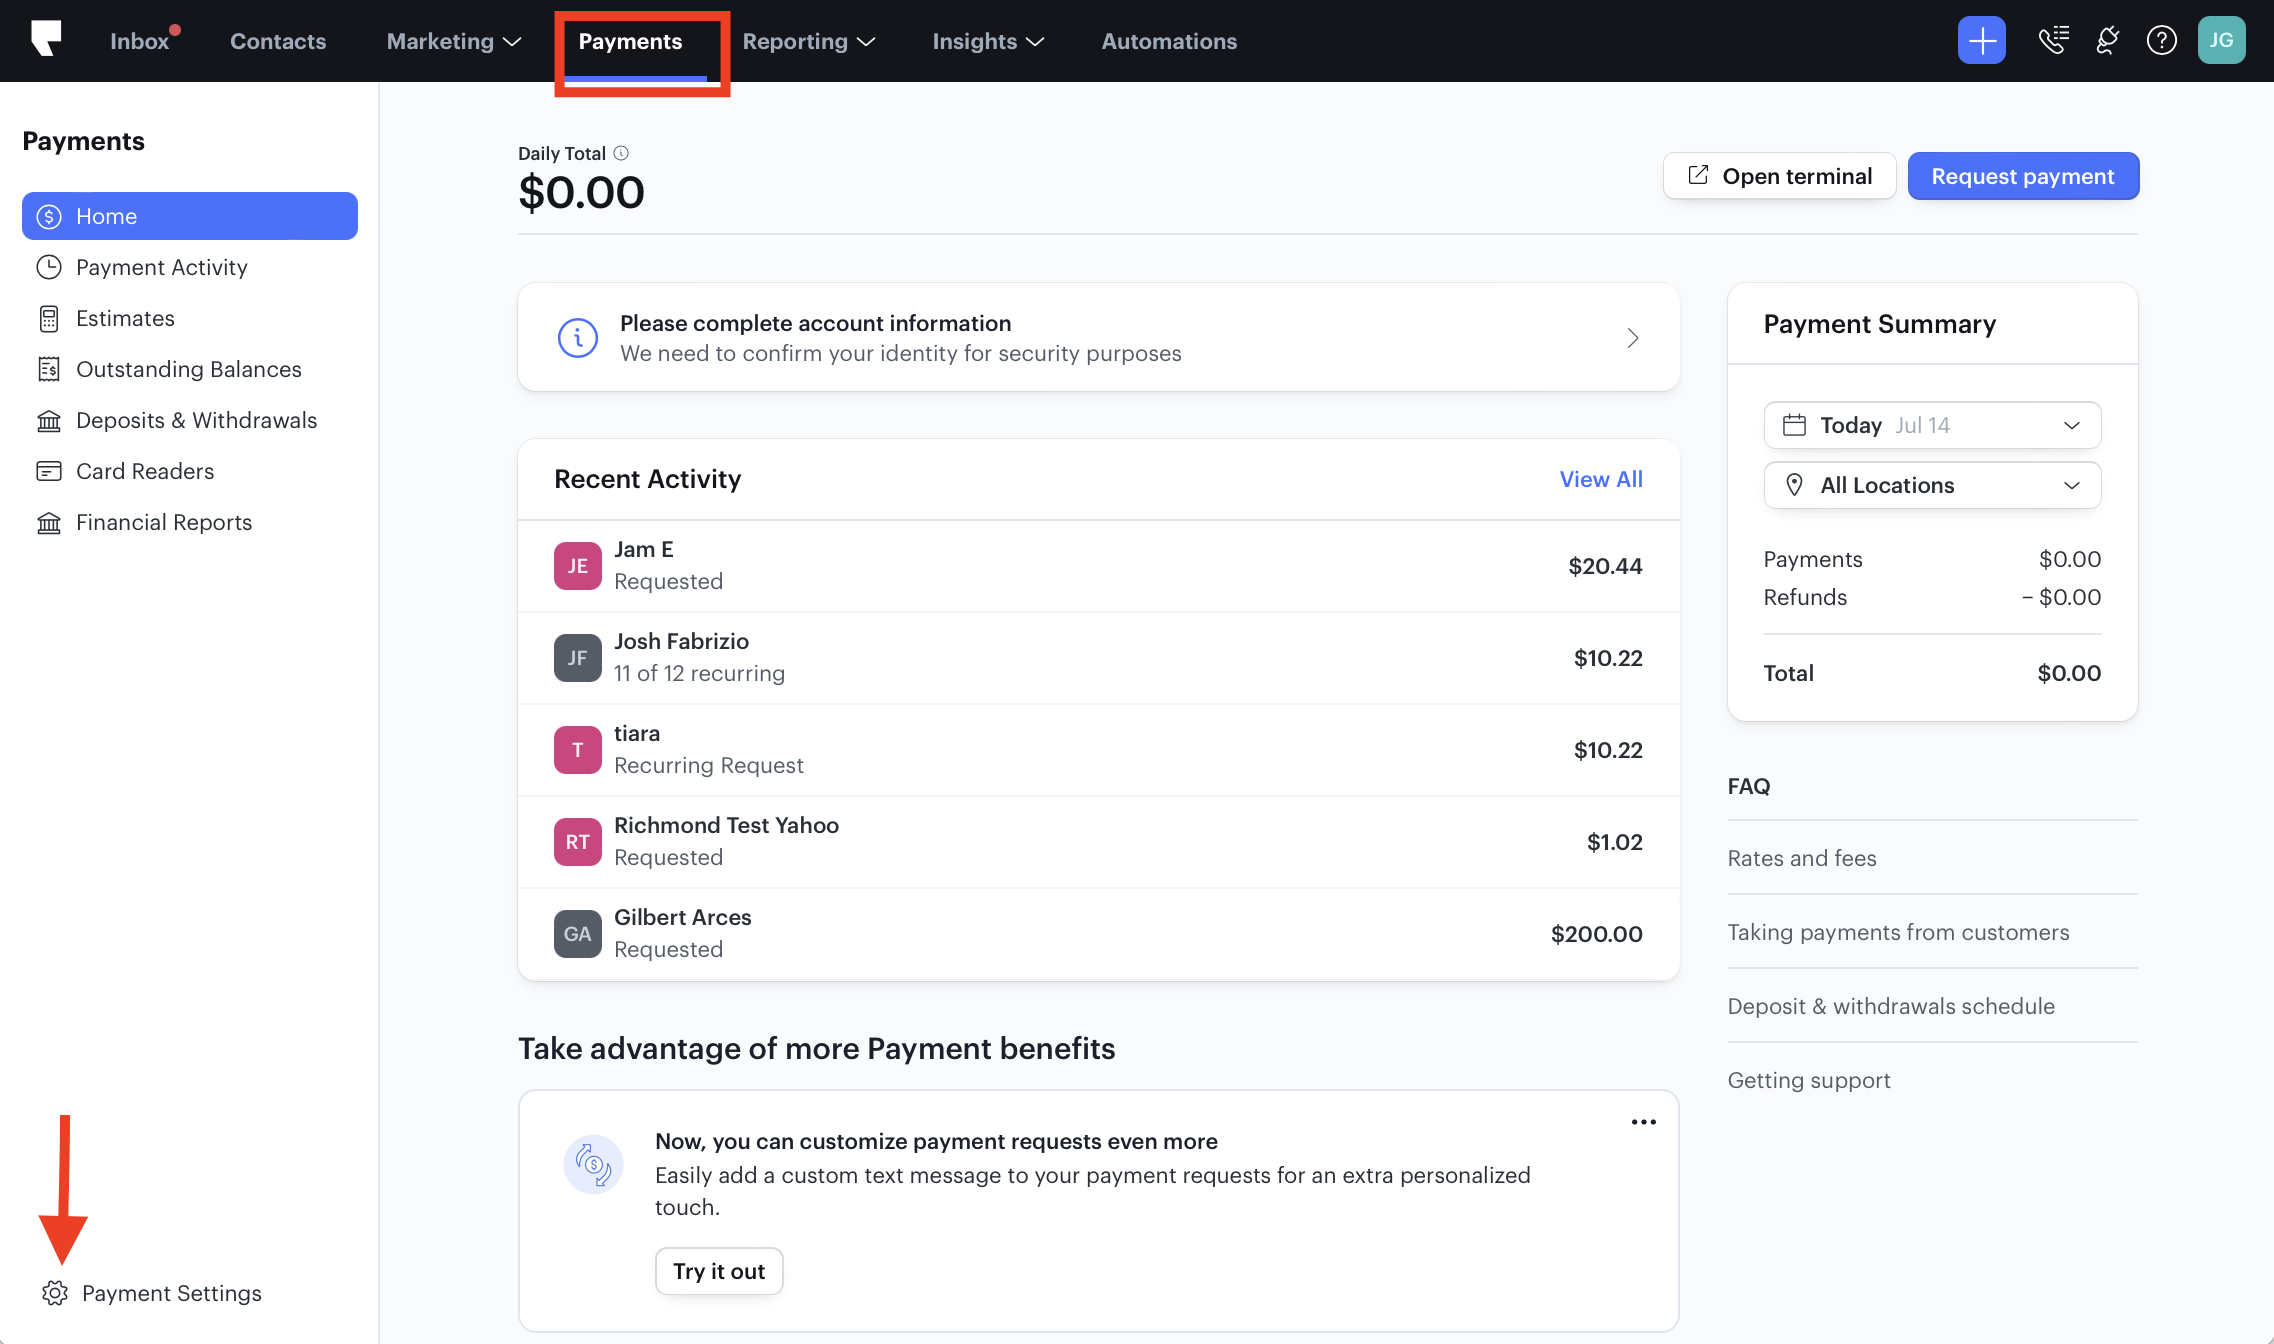The width and height of the screenshot is (2274, 1344).
Task: Click the Daily Total info icon
Action: click(621, 153)
